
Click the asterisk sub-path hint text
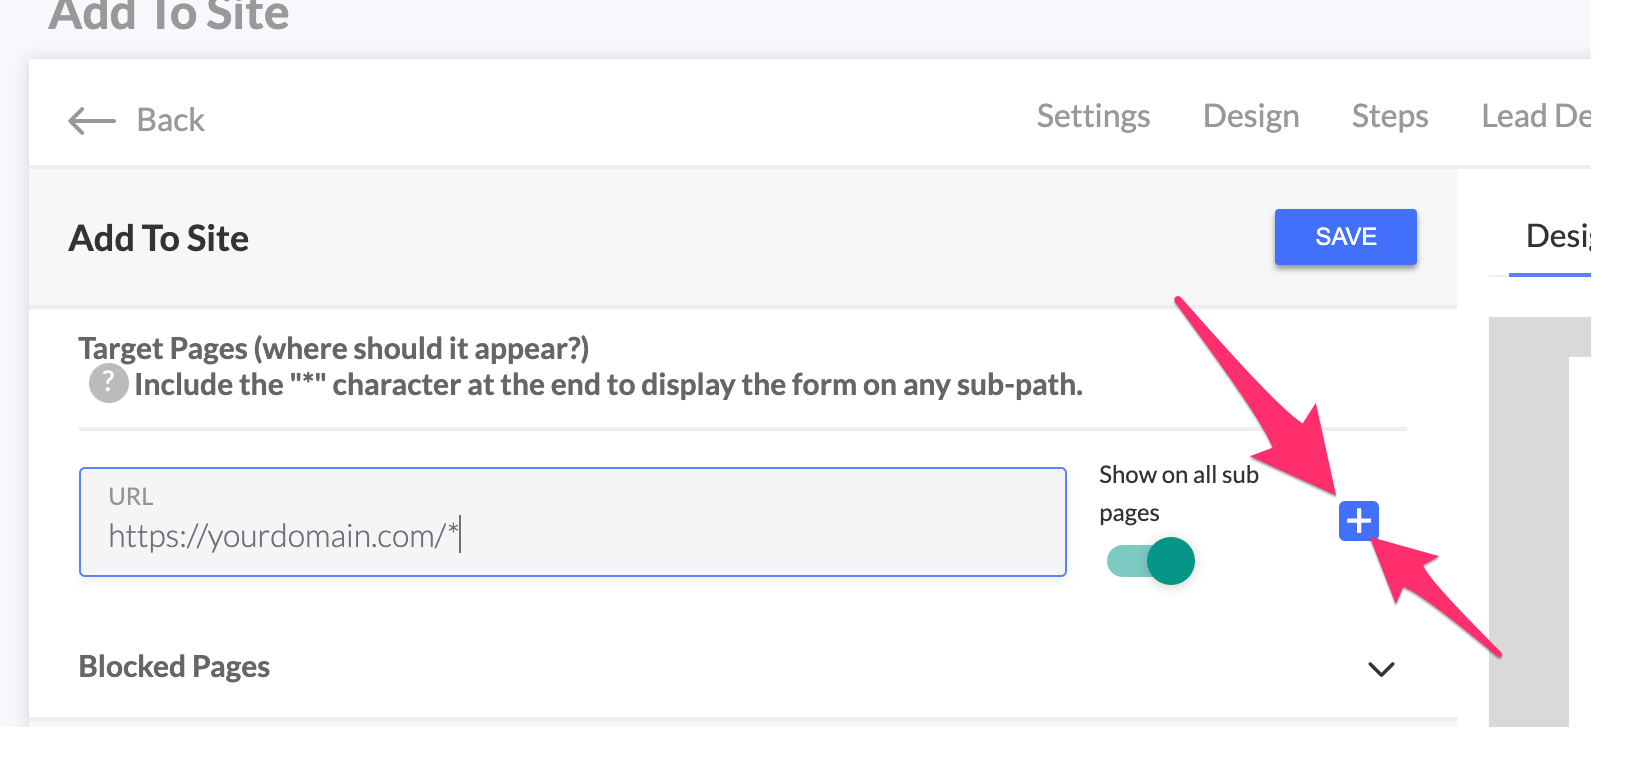pos(608,385)
